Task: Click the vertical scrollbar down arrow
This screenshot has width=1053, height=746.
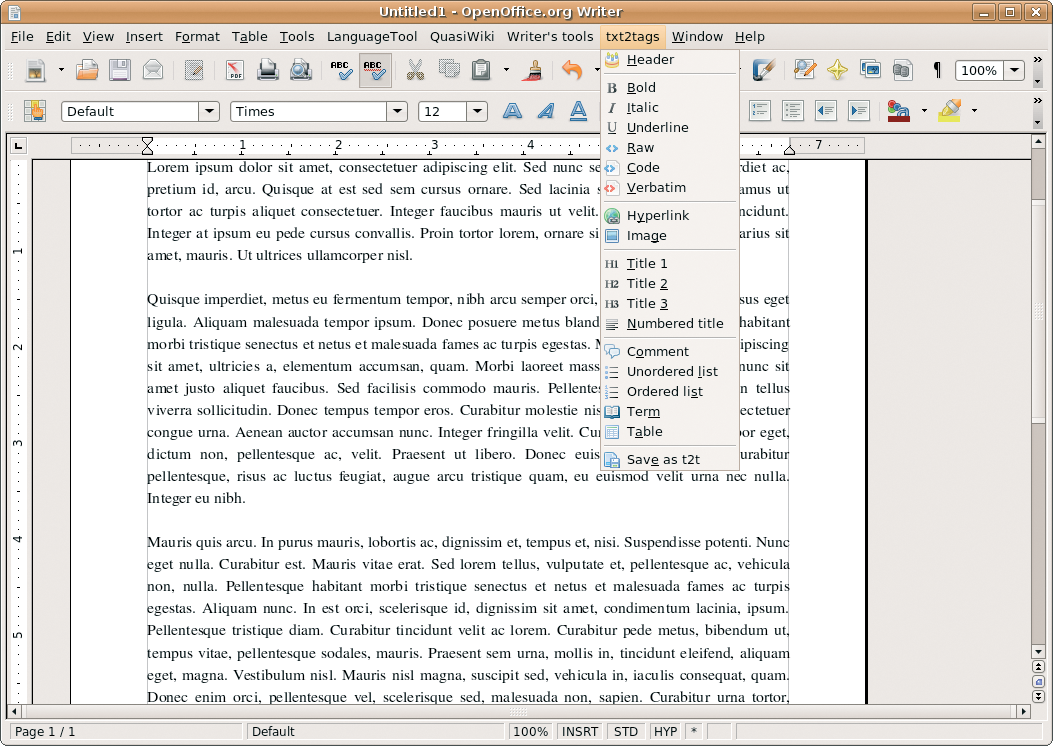Action: pyautogui.click(x=1038, y=651)
